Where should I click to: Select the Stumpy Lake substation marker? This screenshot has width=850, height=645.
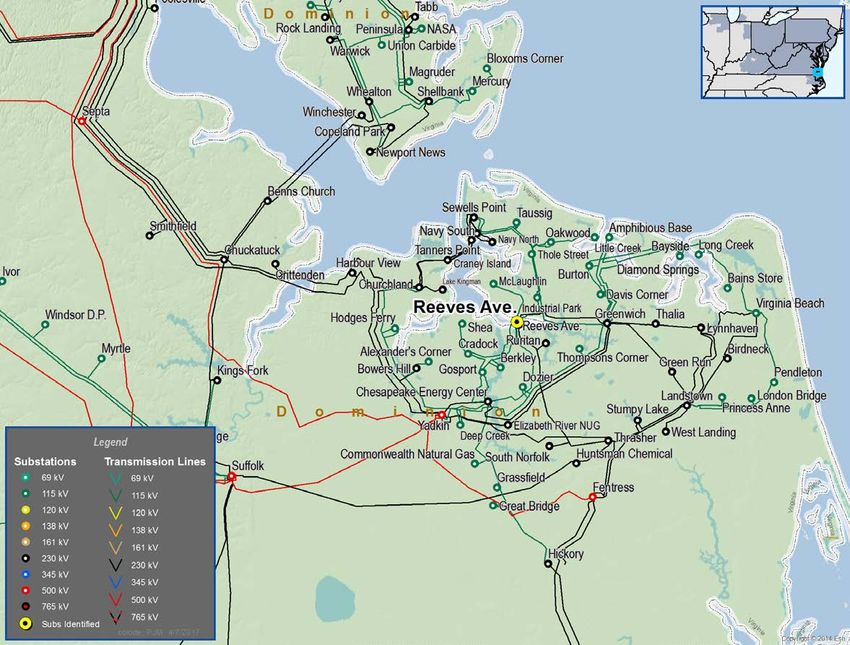click(x=638, y=420)
